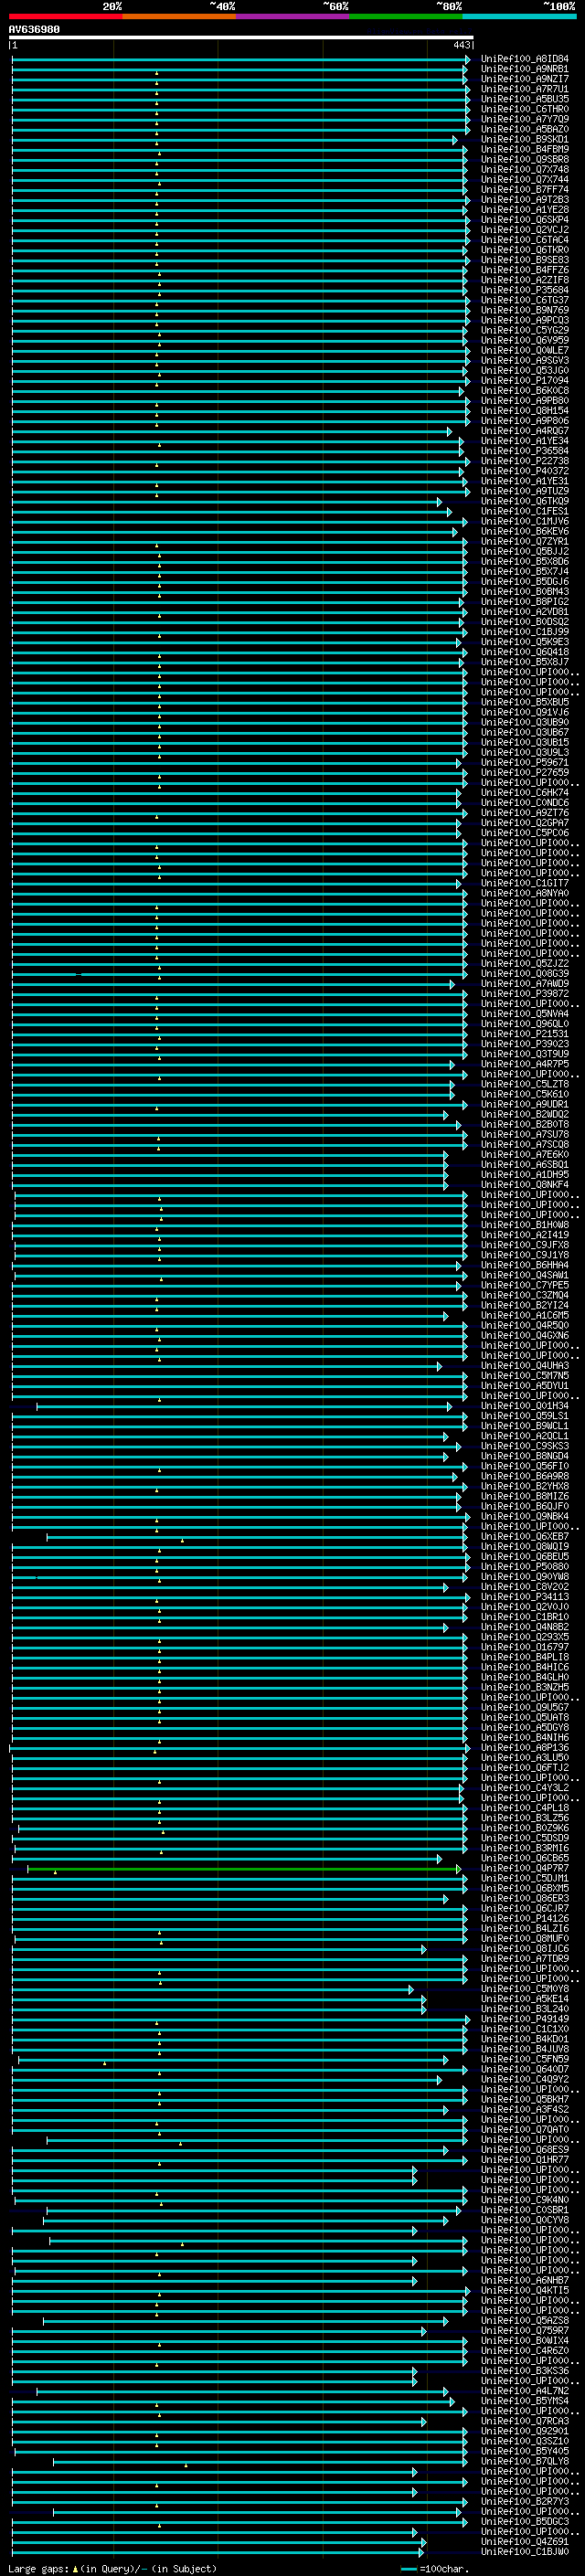Select label UniRef100_Q6XEB7

click(525, 1536)
